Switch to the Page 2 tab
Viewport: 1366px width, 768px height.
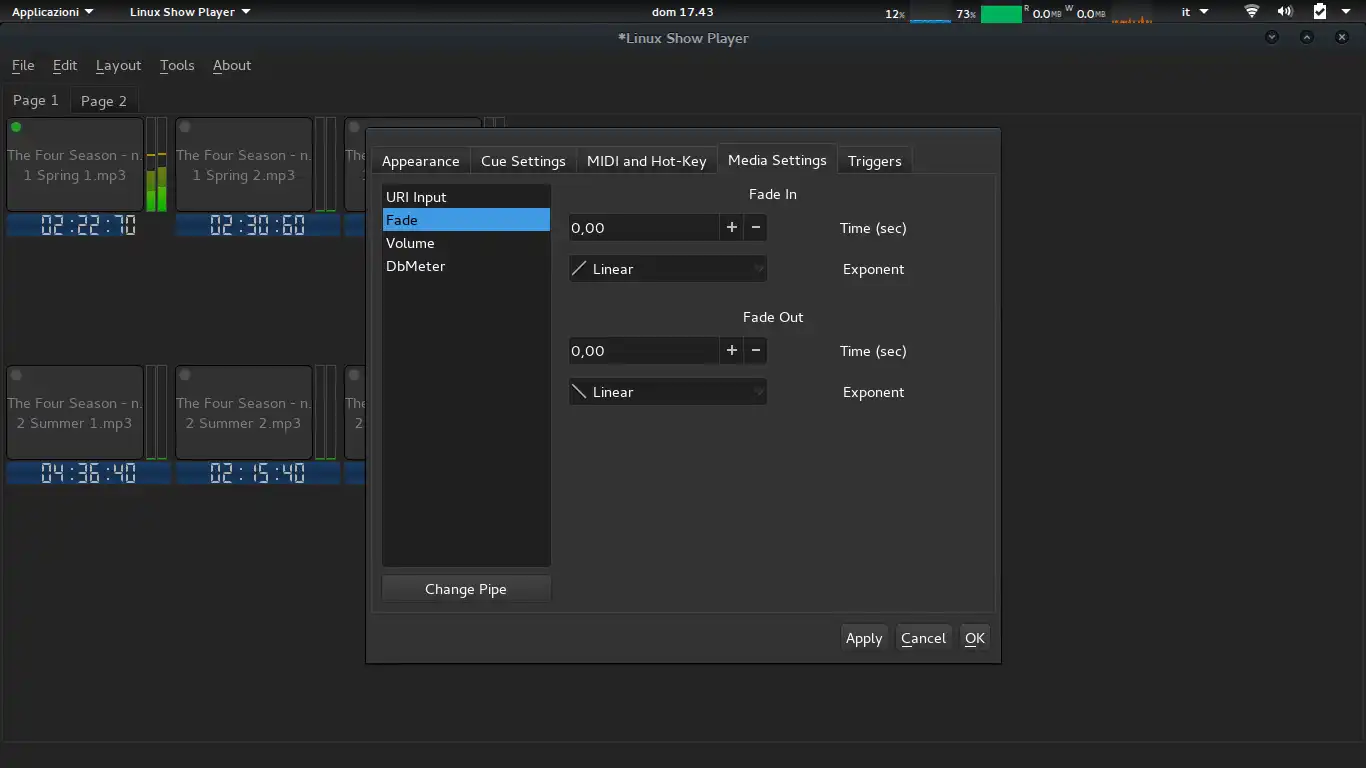tap(104, 101)
